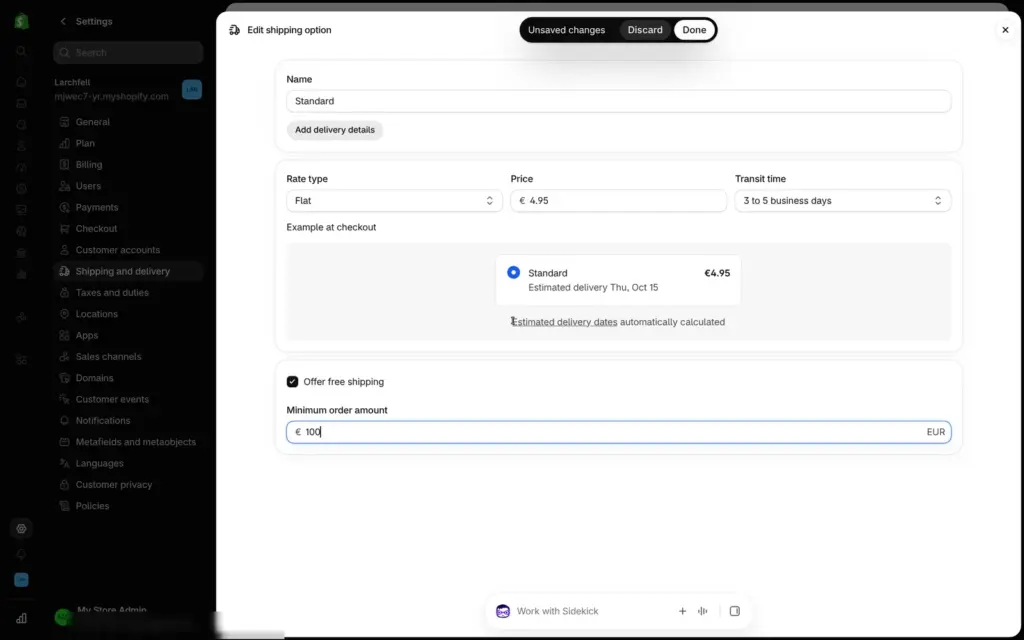Click the LAR store avatar badge
The width and height of the screenshot is (1024, 640).
tap(192, 89)
